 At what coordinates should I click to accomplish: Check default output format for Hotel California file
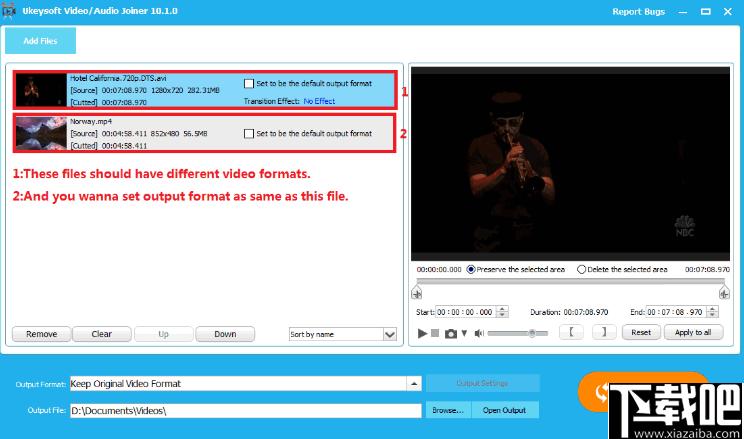[249, 84]
